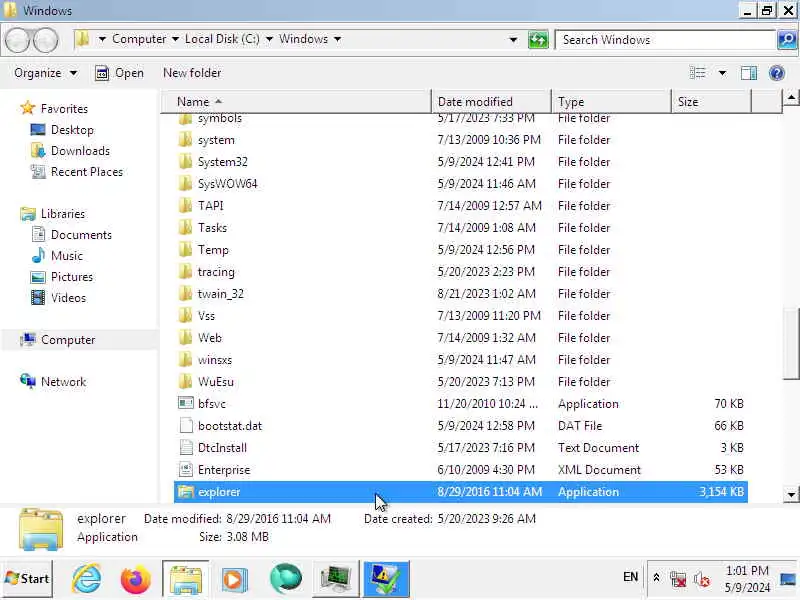Select the twain_32 folder row
Viewport: 800px width, 600px height.
click(461, 293)
